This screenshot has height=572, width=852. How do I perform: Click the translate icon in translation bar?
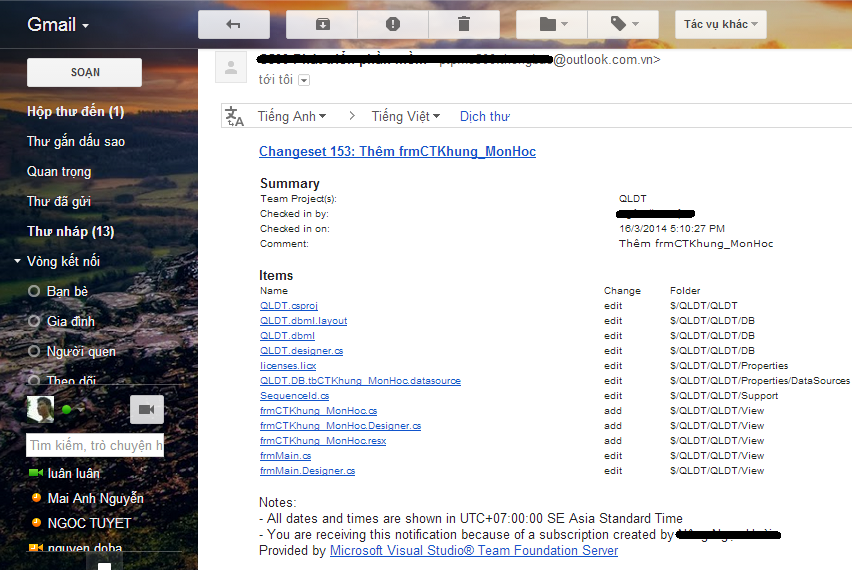click(x=235, y=116)
